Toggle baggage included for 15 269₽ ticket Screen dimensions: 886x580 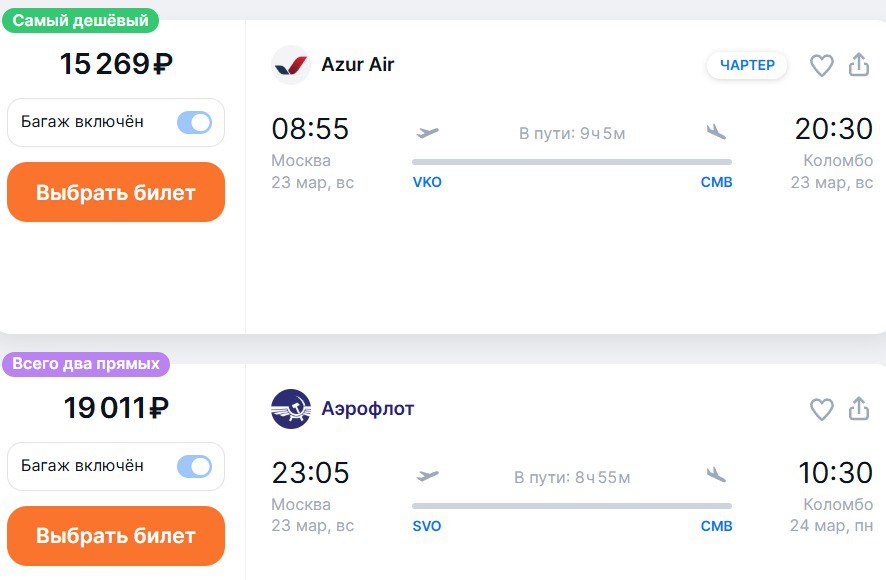[x=194, y=122]
